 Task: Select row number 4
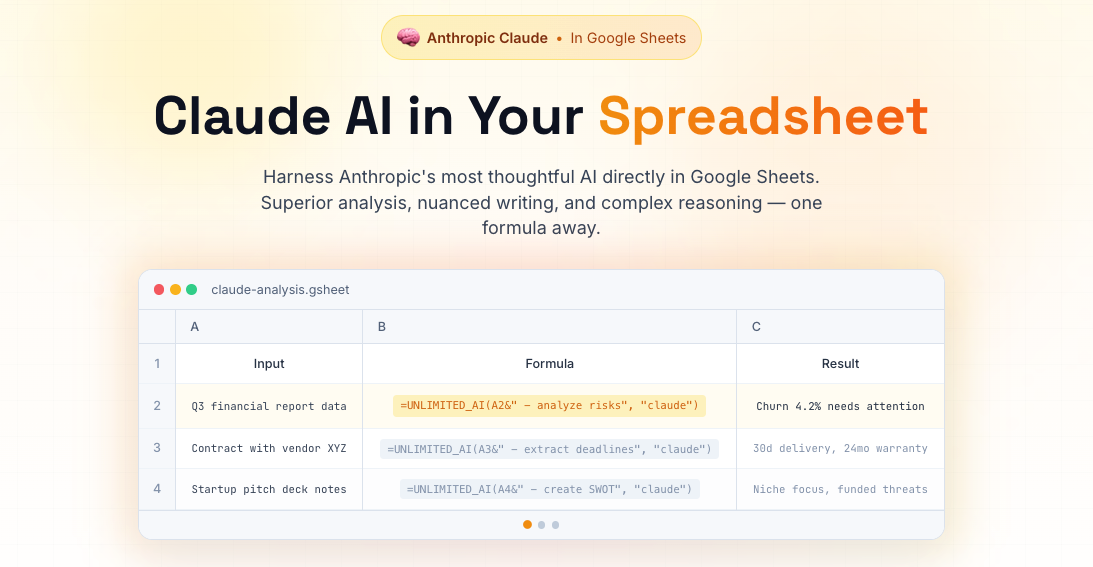point(157,489)
